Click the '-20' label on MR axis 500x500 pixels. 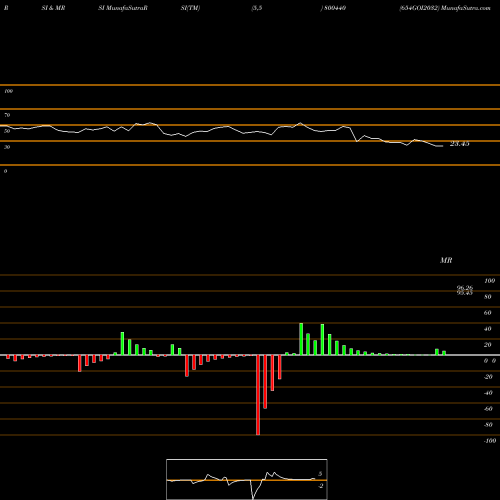click(488, 377)
